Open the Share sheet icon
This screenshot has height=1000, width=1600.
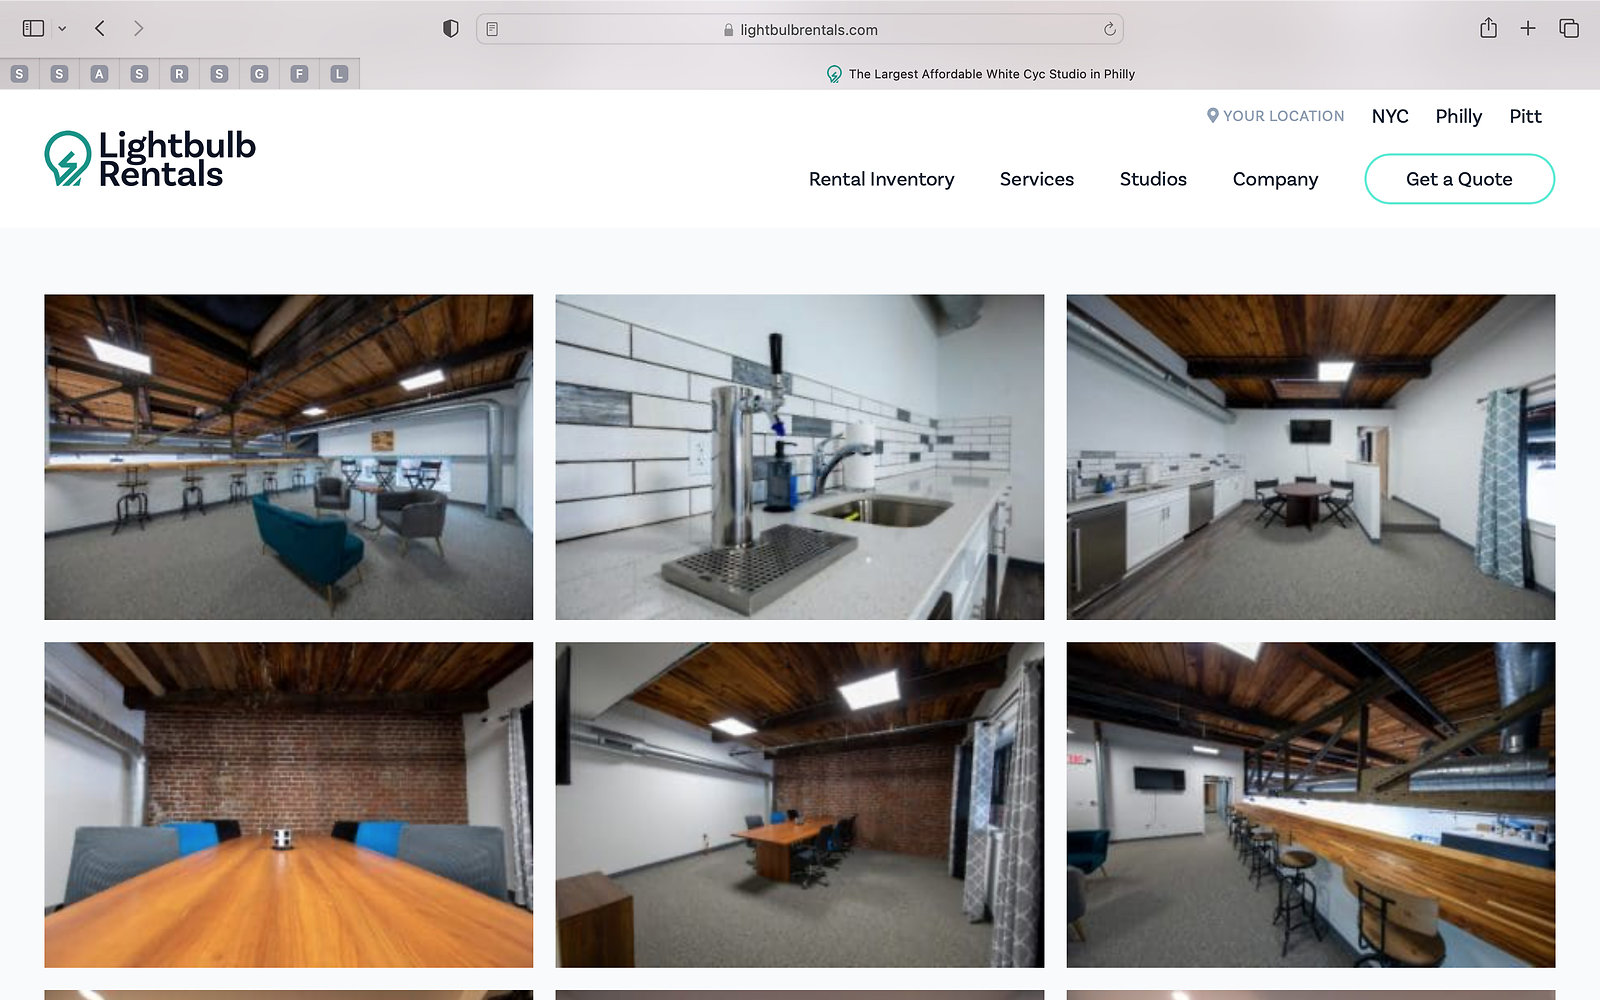pyautogui.click(x=1488, y=29)
